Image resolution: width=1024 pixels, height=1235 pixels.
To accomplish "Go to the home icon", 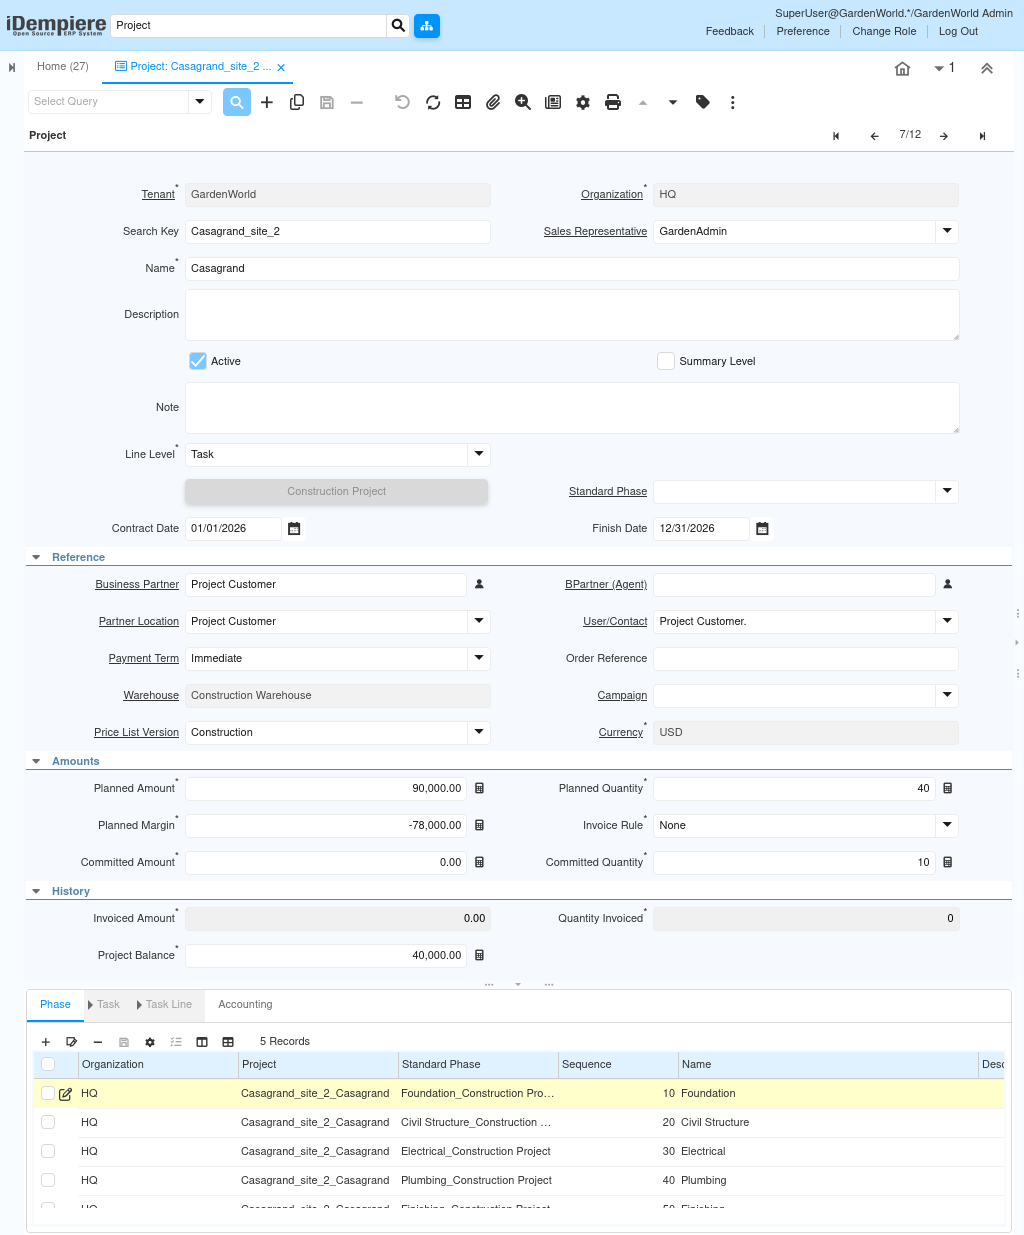I will (902, 68).
